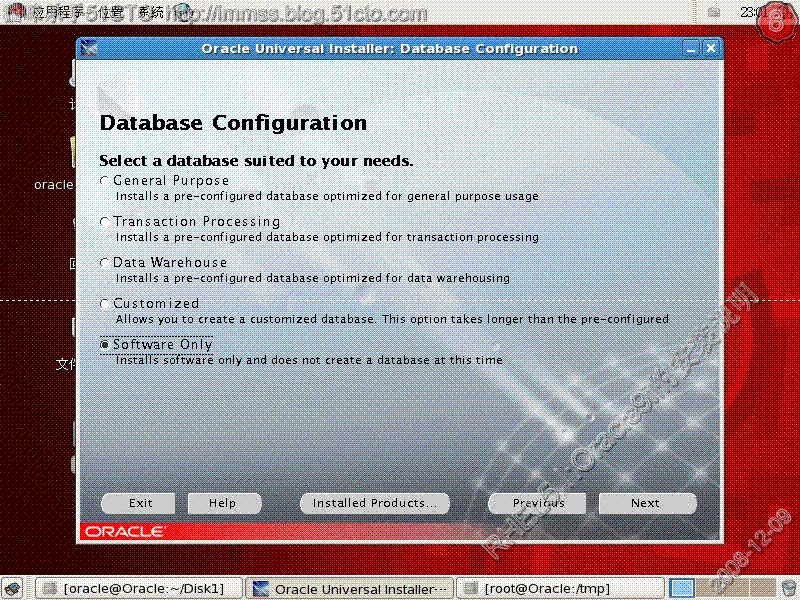Open the 位置 places menu
Screen dimensions: 800x600
110,11
